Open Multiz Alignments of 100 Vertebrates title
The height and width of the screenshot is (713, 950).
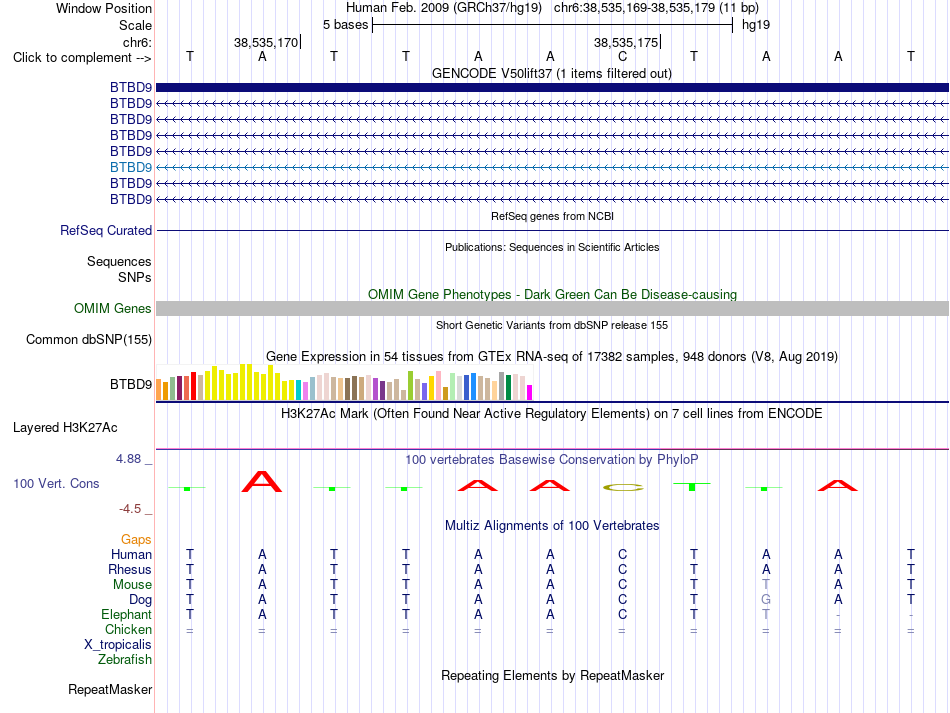pyautogui.click(x=552, y=525)
